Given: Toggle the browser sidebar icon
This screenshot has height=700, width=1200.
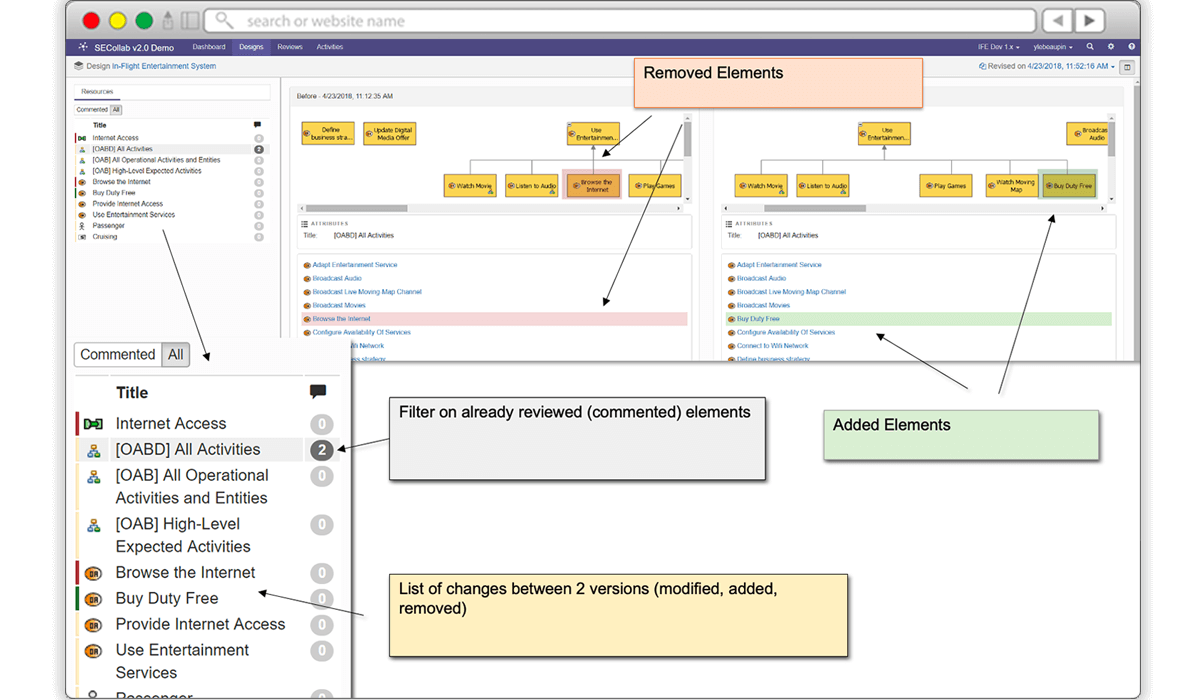Looking at the screenshot, I should tap(190, 20).
